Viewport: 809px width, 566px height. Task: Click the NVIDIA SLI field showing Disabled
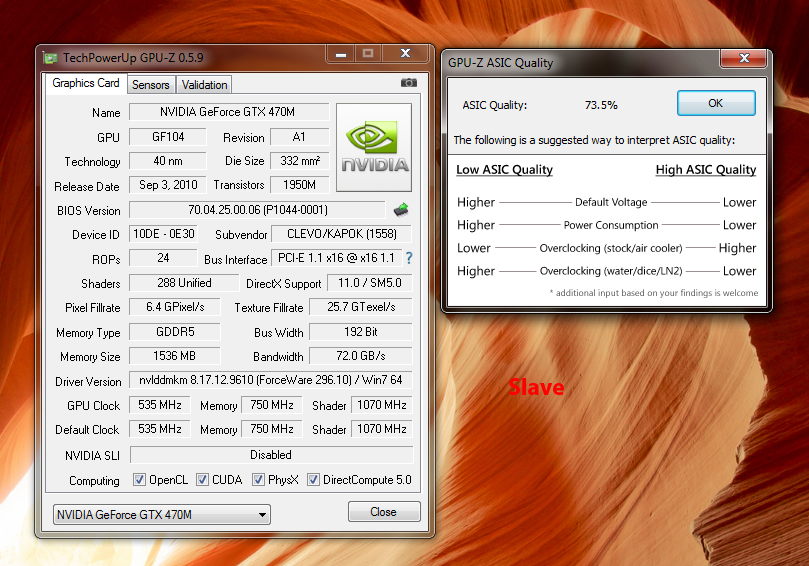271,455
